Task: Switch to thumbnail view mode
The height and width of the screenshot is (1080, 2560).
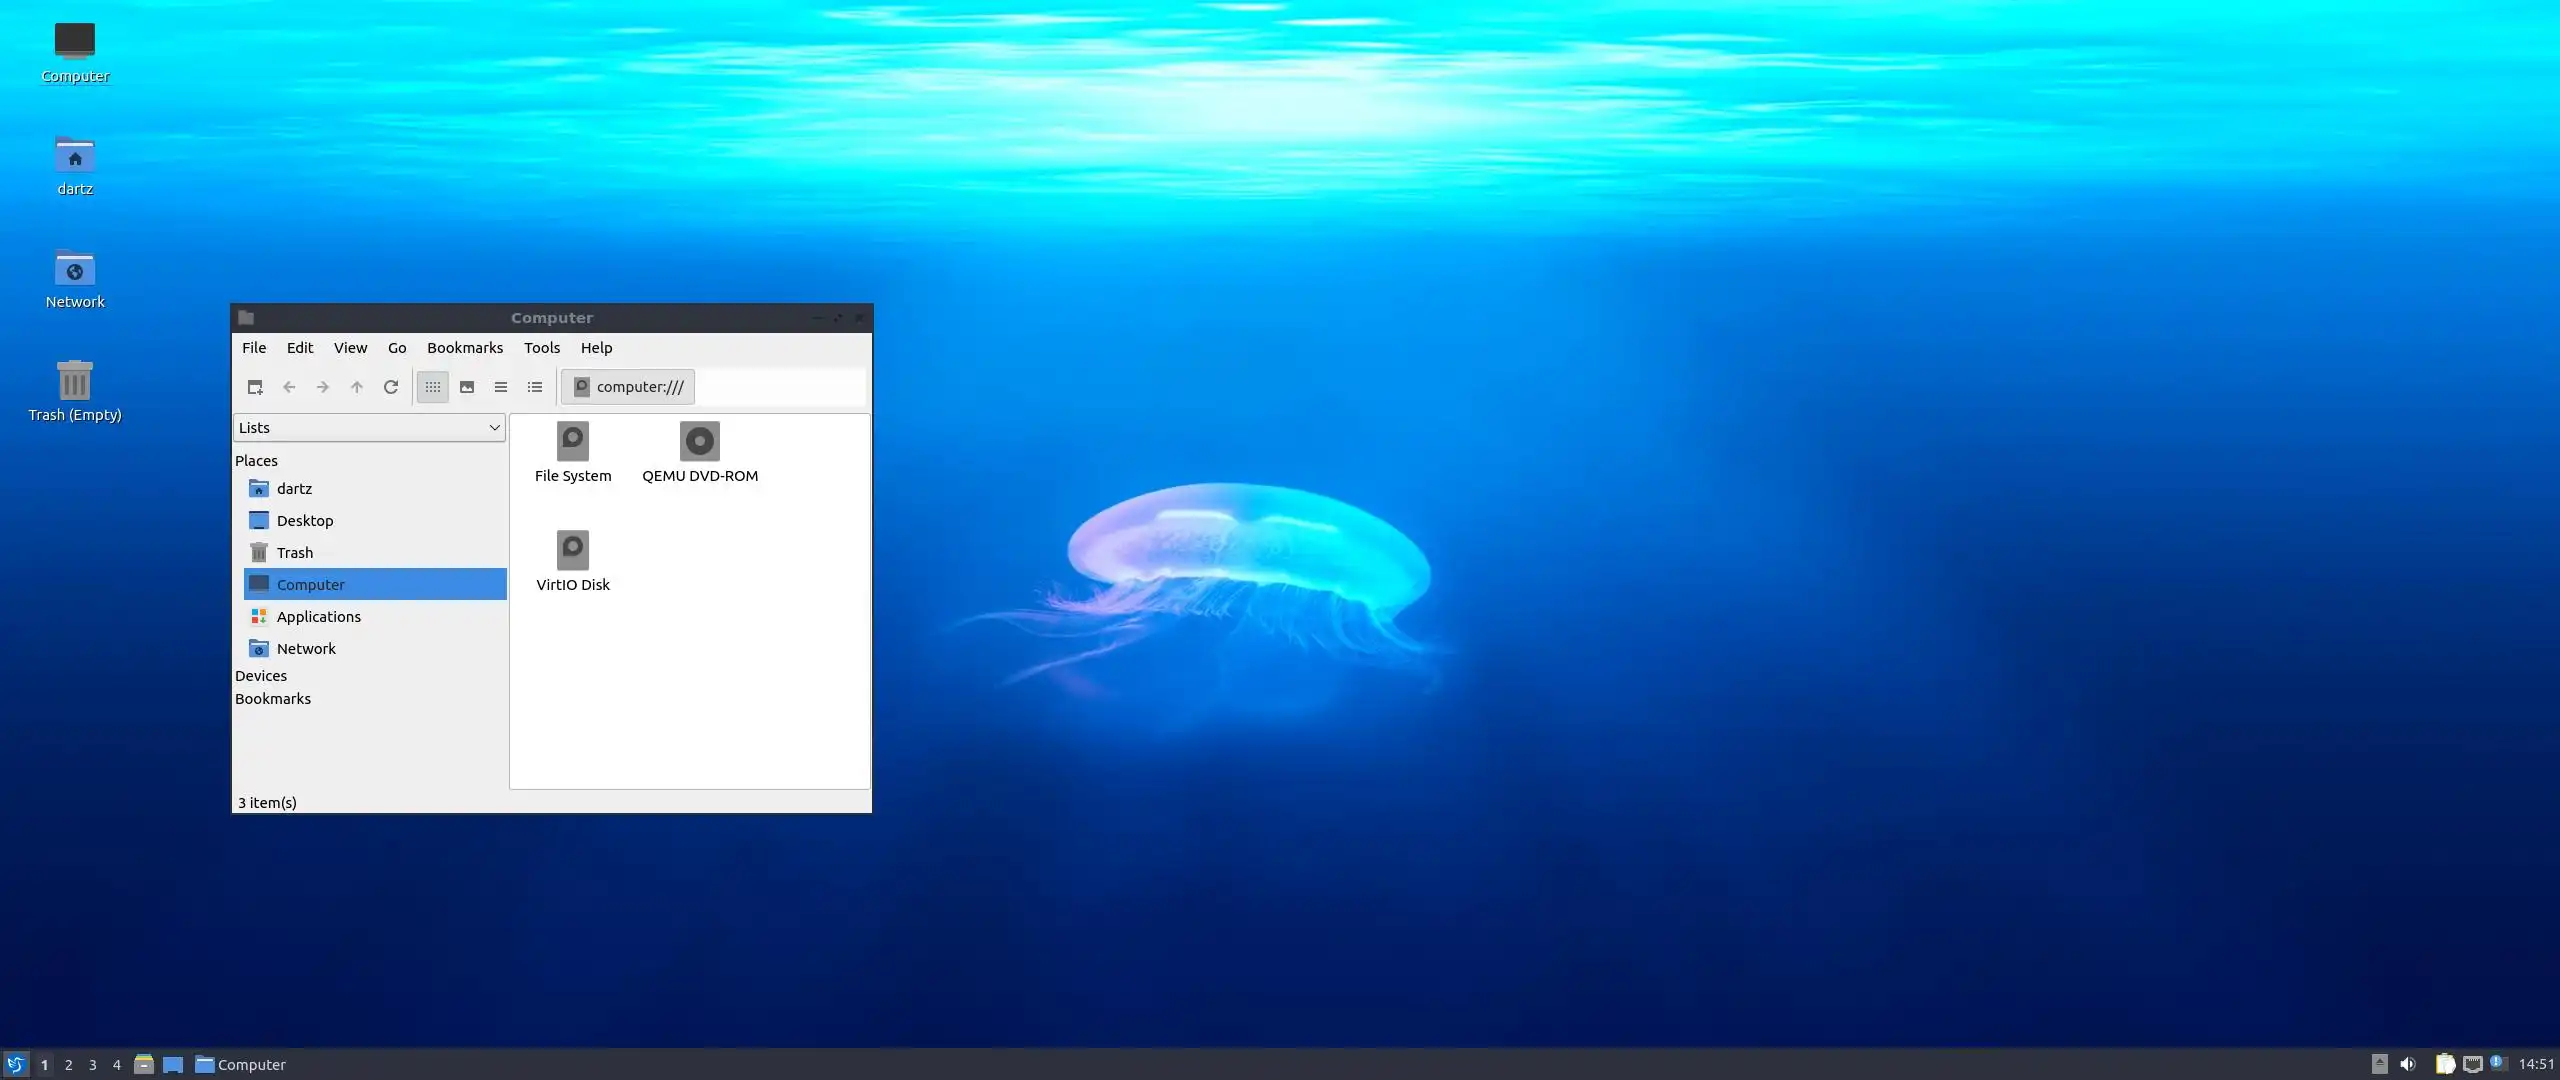Action: pyautogui.click(x=467, y=387)
